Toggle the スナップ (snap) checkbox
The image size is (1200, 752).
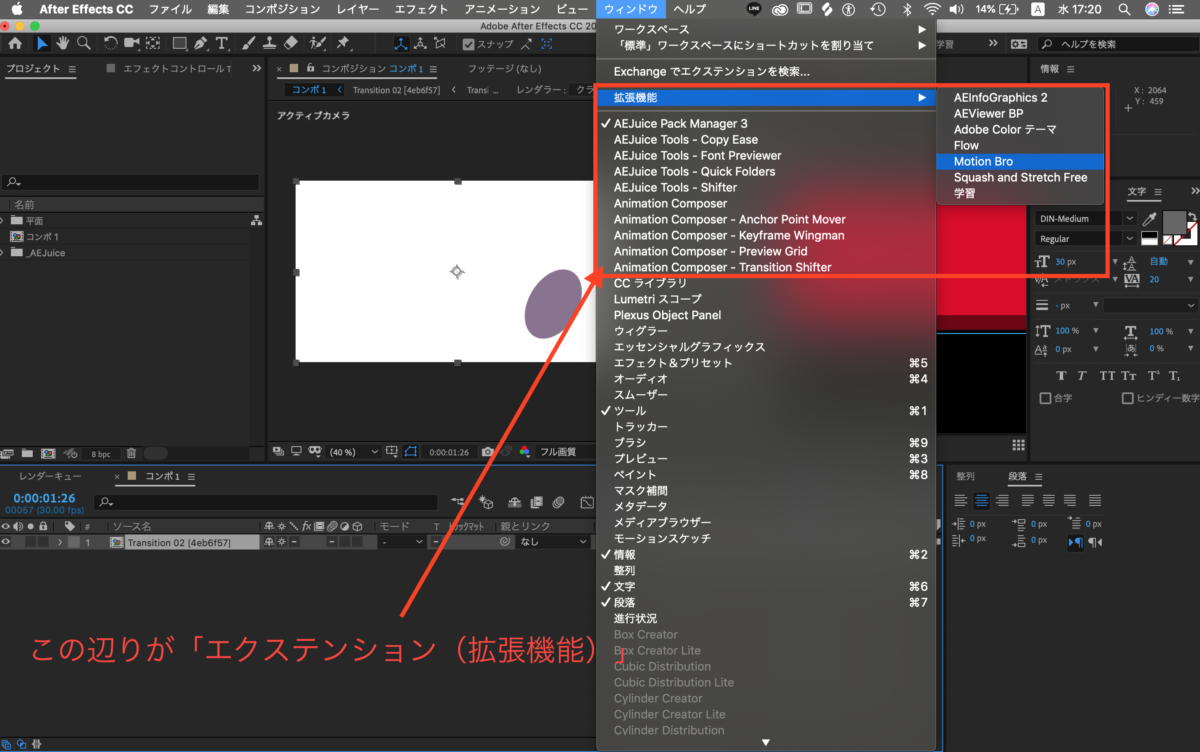click(469, 44)
